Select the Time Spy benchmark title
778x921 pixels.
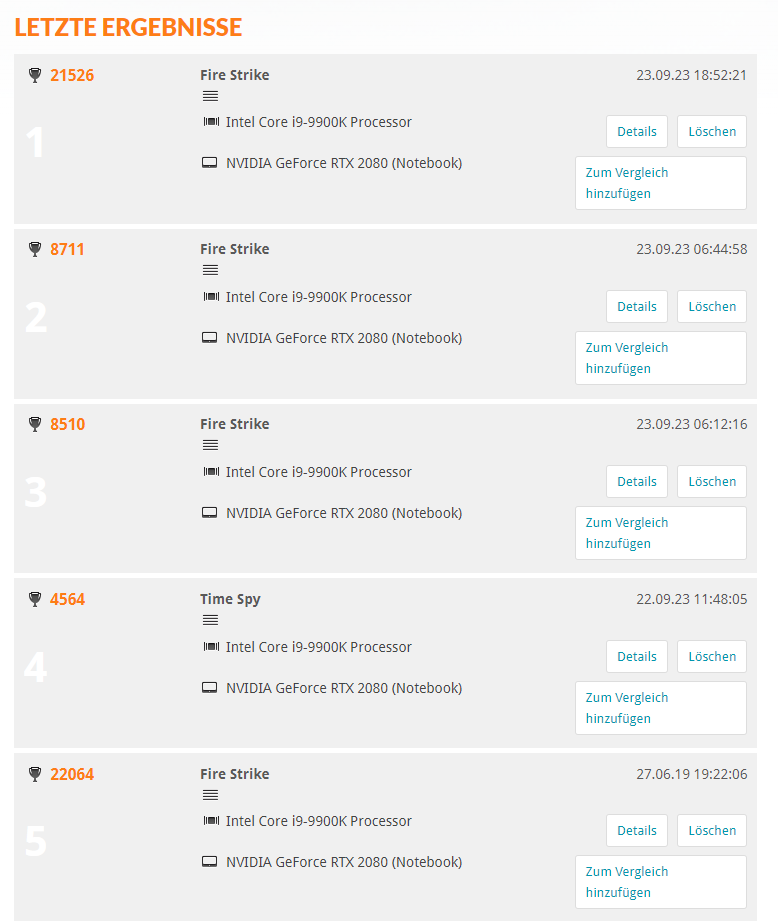click(230, 599)
